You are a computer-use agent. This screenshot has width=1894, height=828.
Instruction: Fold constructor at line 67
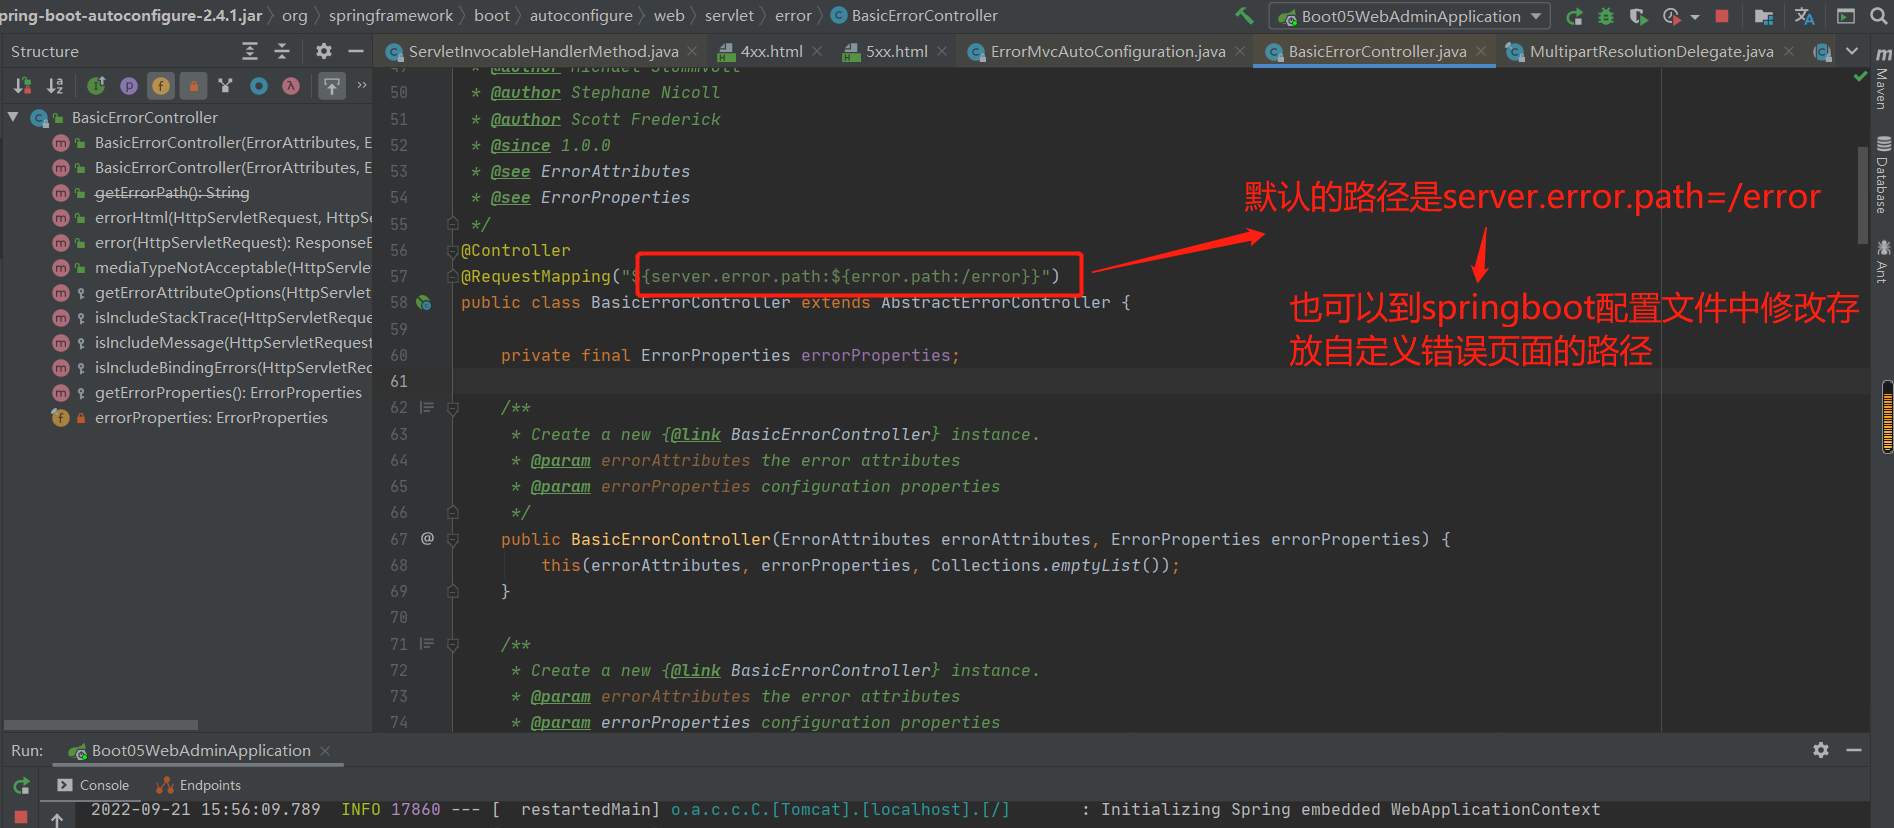click(x=452, y=539)
